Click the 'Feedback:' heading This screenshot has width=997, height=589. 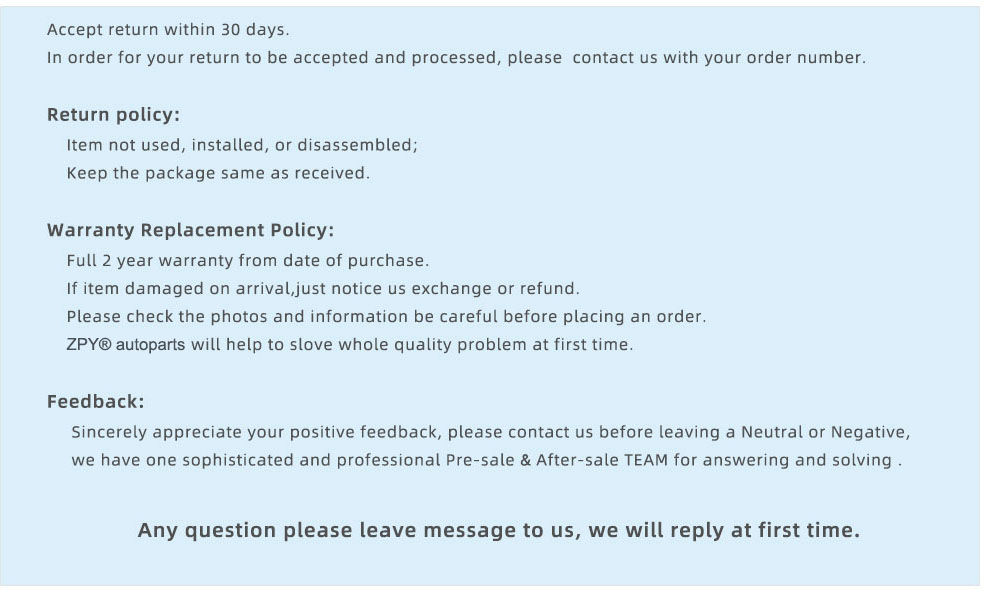pyautogui.click(x=95, y=401)
